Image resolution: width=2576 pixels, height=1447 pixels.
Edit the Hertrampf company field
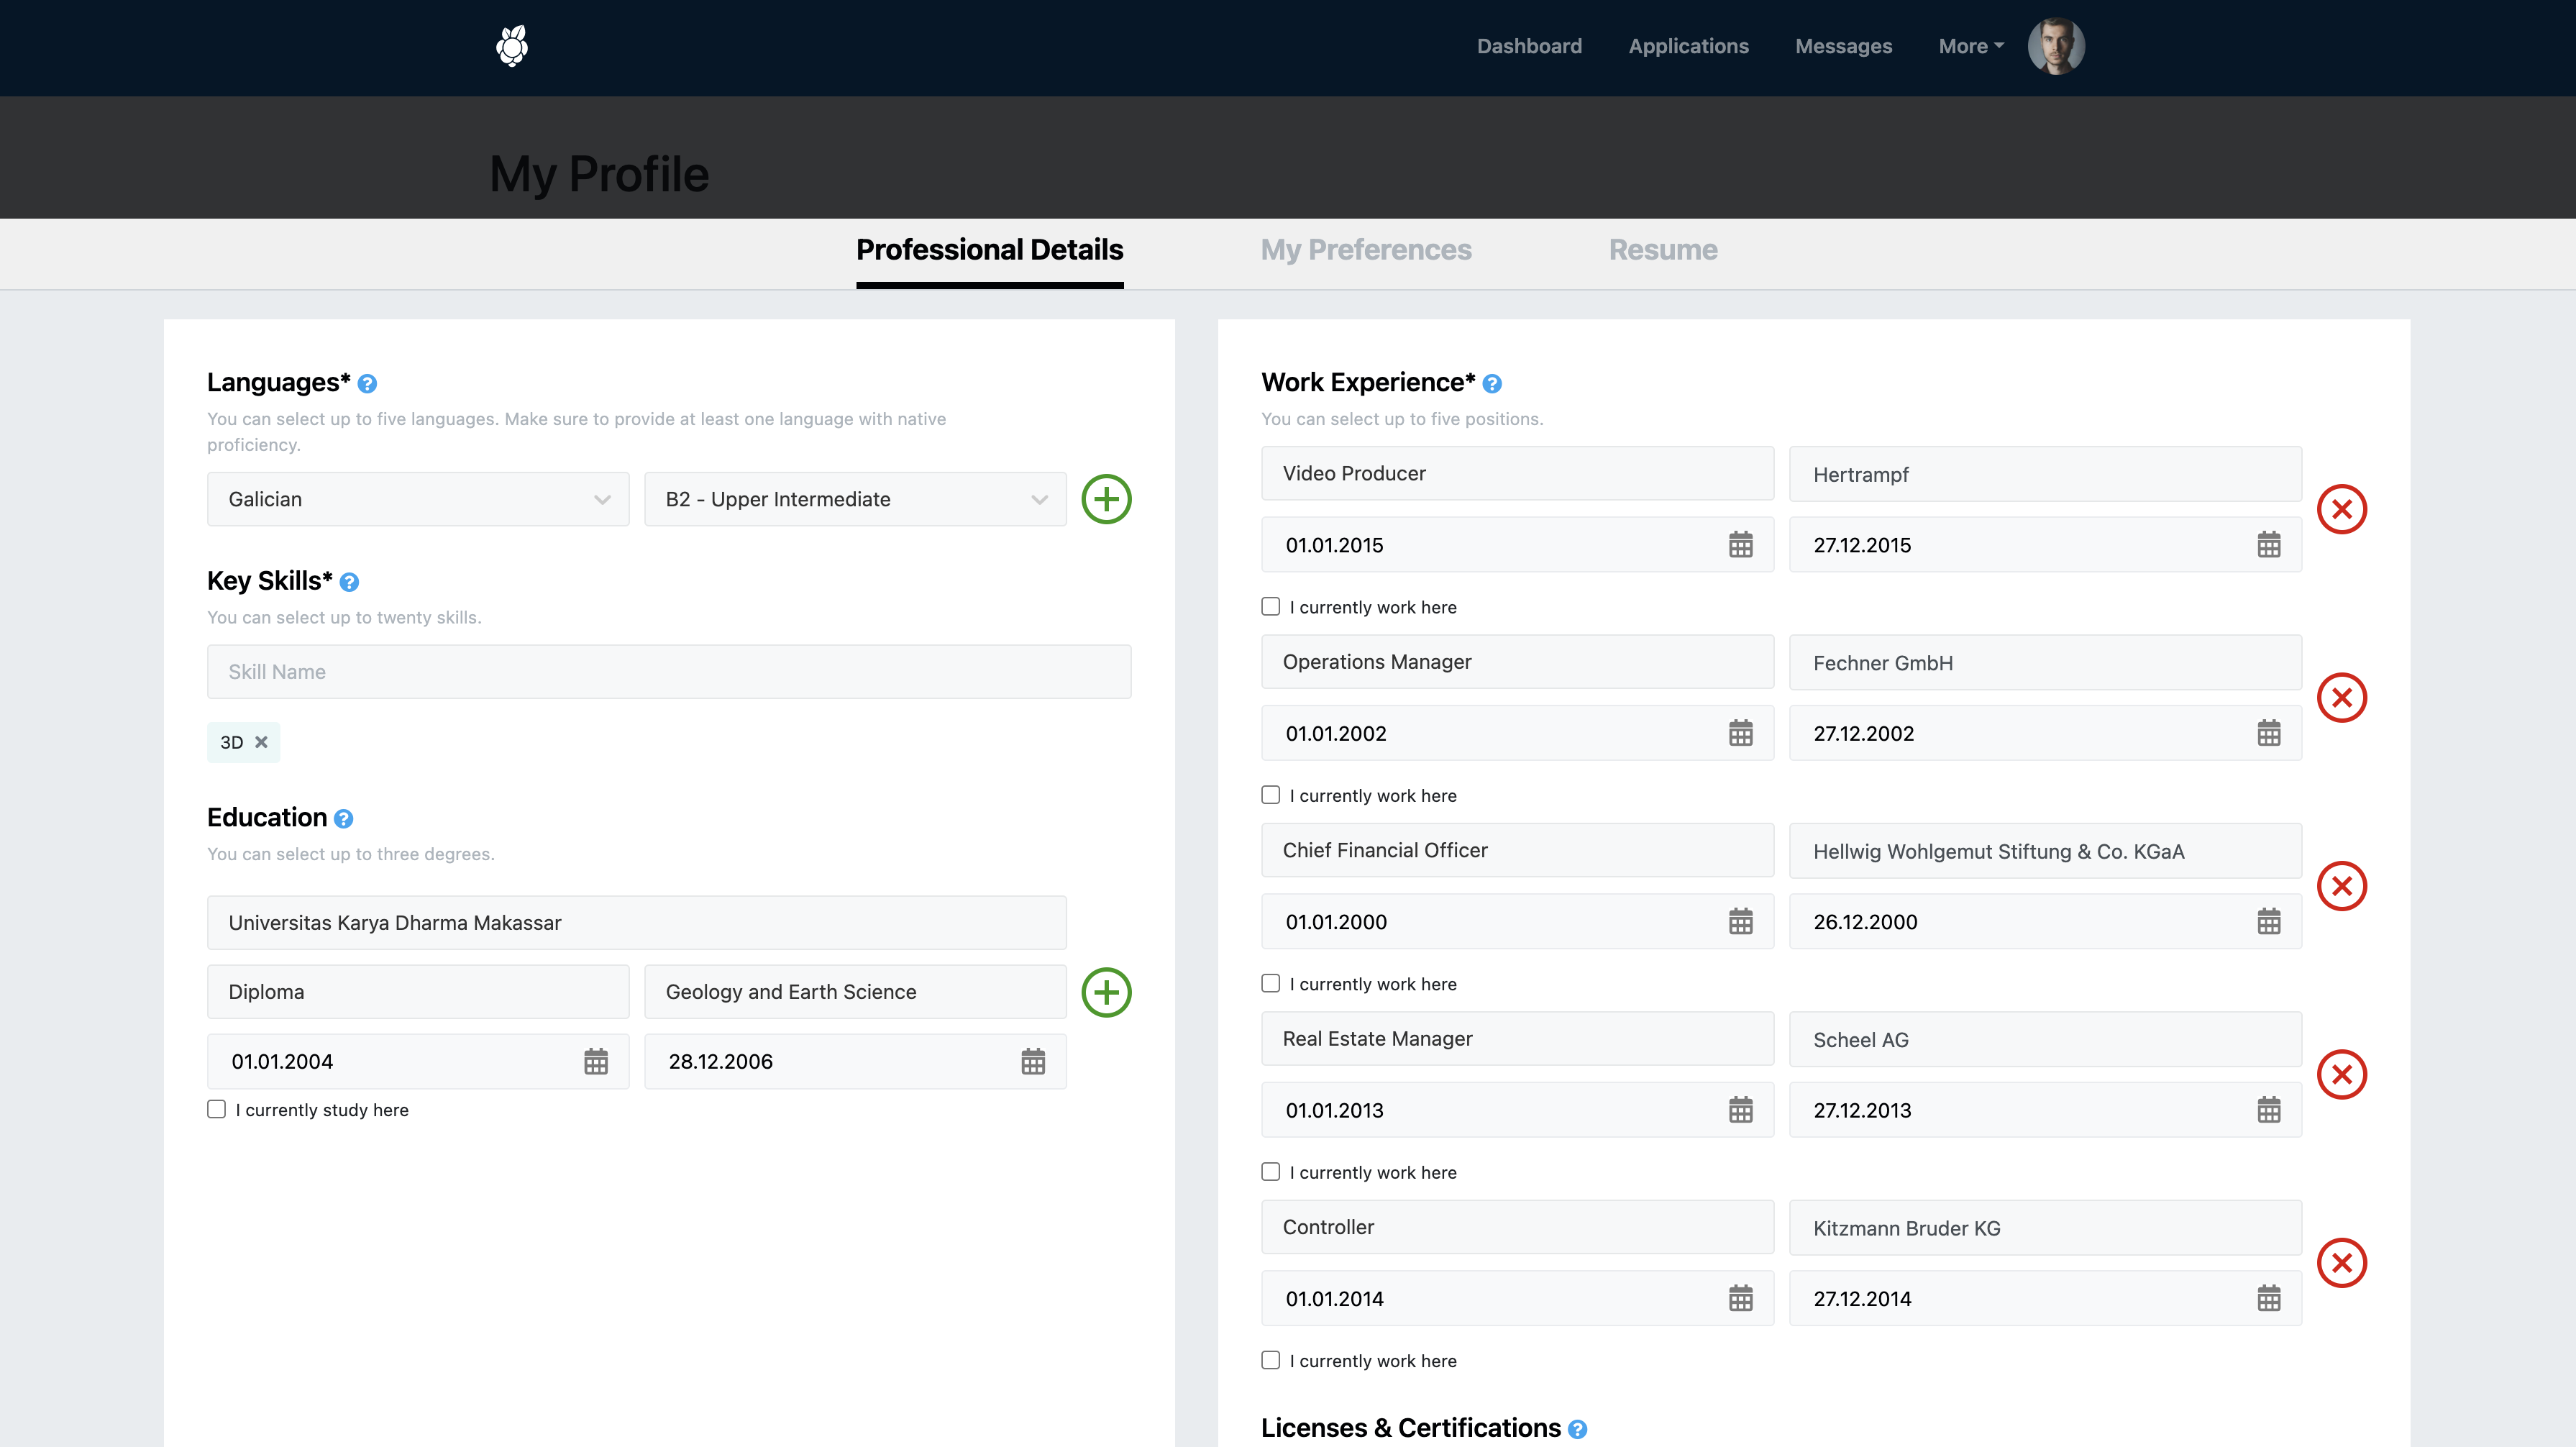point(2045,474)
